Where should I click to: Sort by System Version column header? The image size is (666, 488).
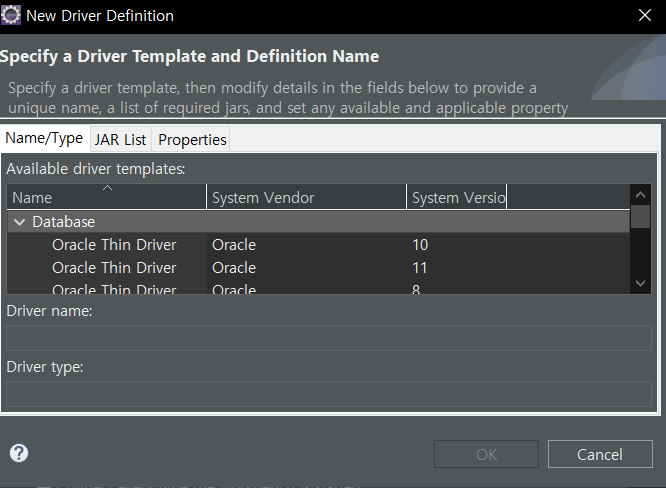pyautogui.click(x=457, y=197)
